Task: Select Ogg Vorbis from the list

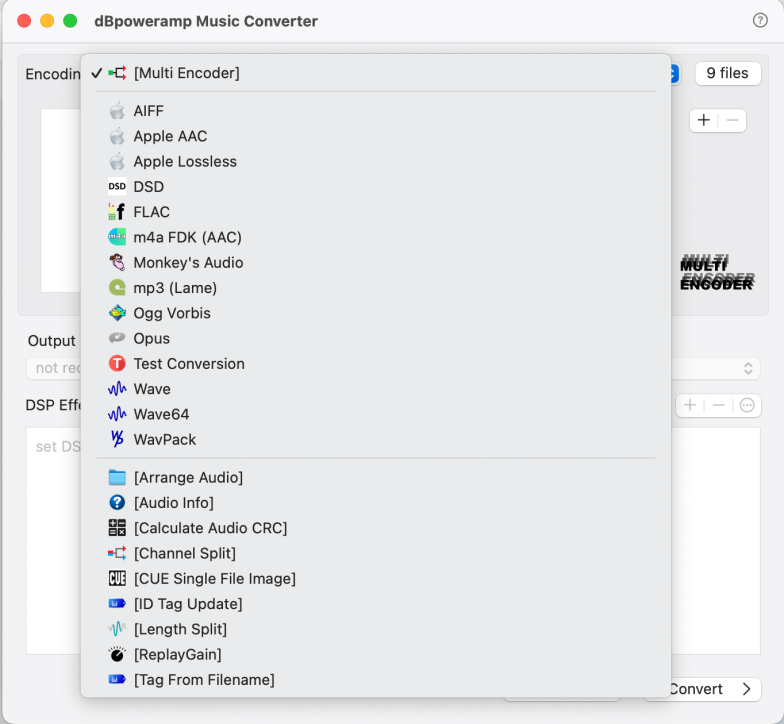Action: click(376, 313)
